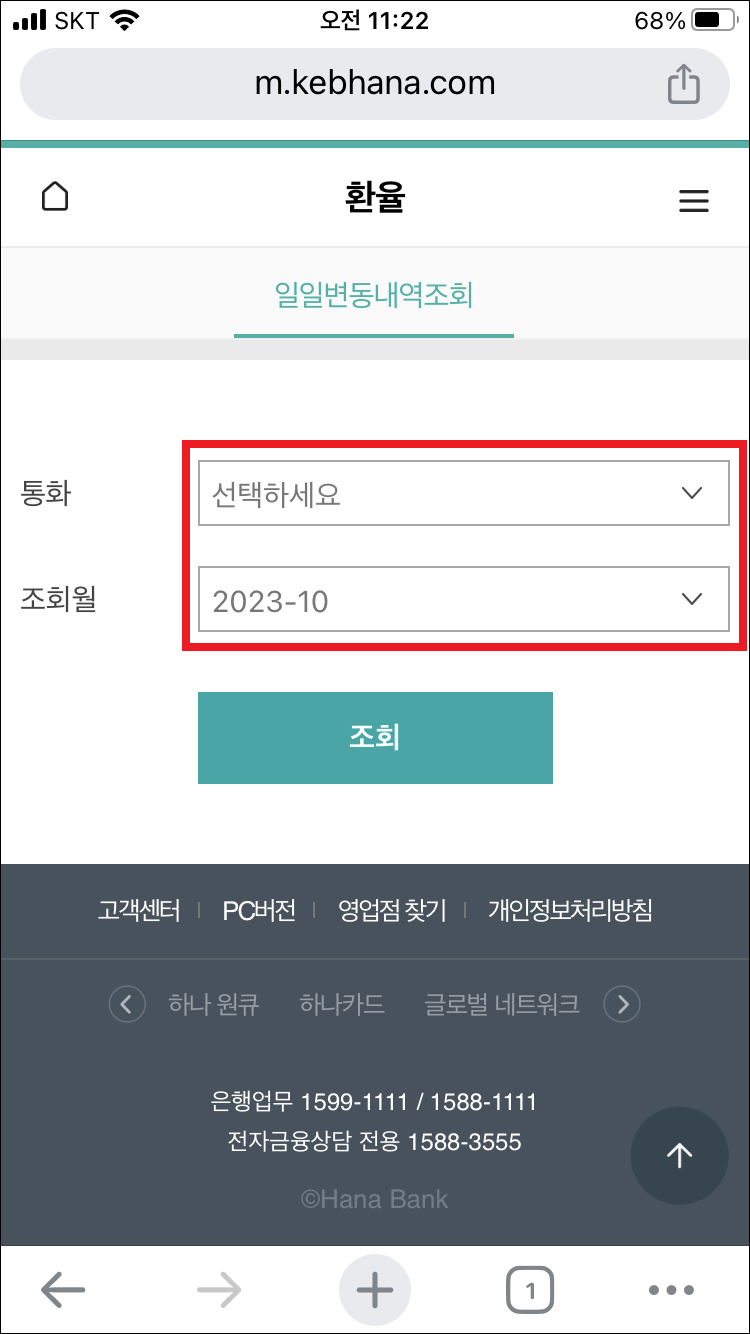
Task: Advance the footer carousel with the right arrow
Action: (622, 1004)
